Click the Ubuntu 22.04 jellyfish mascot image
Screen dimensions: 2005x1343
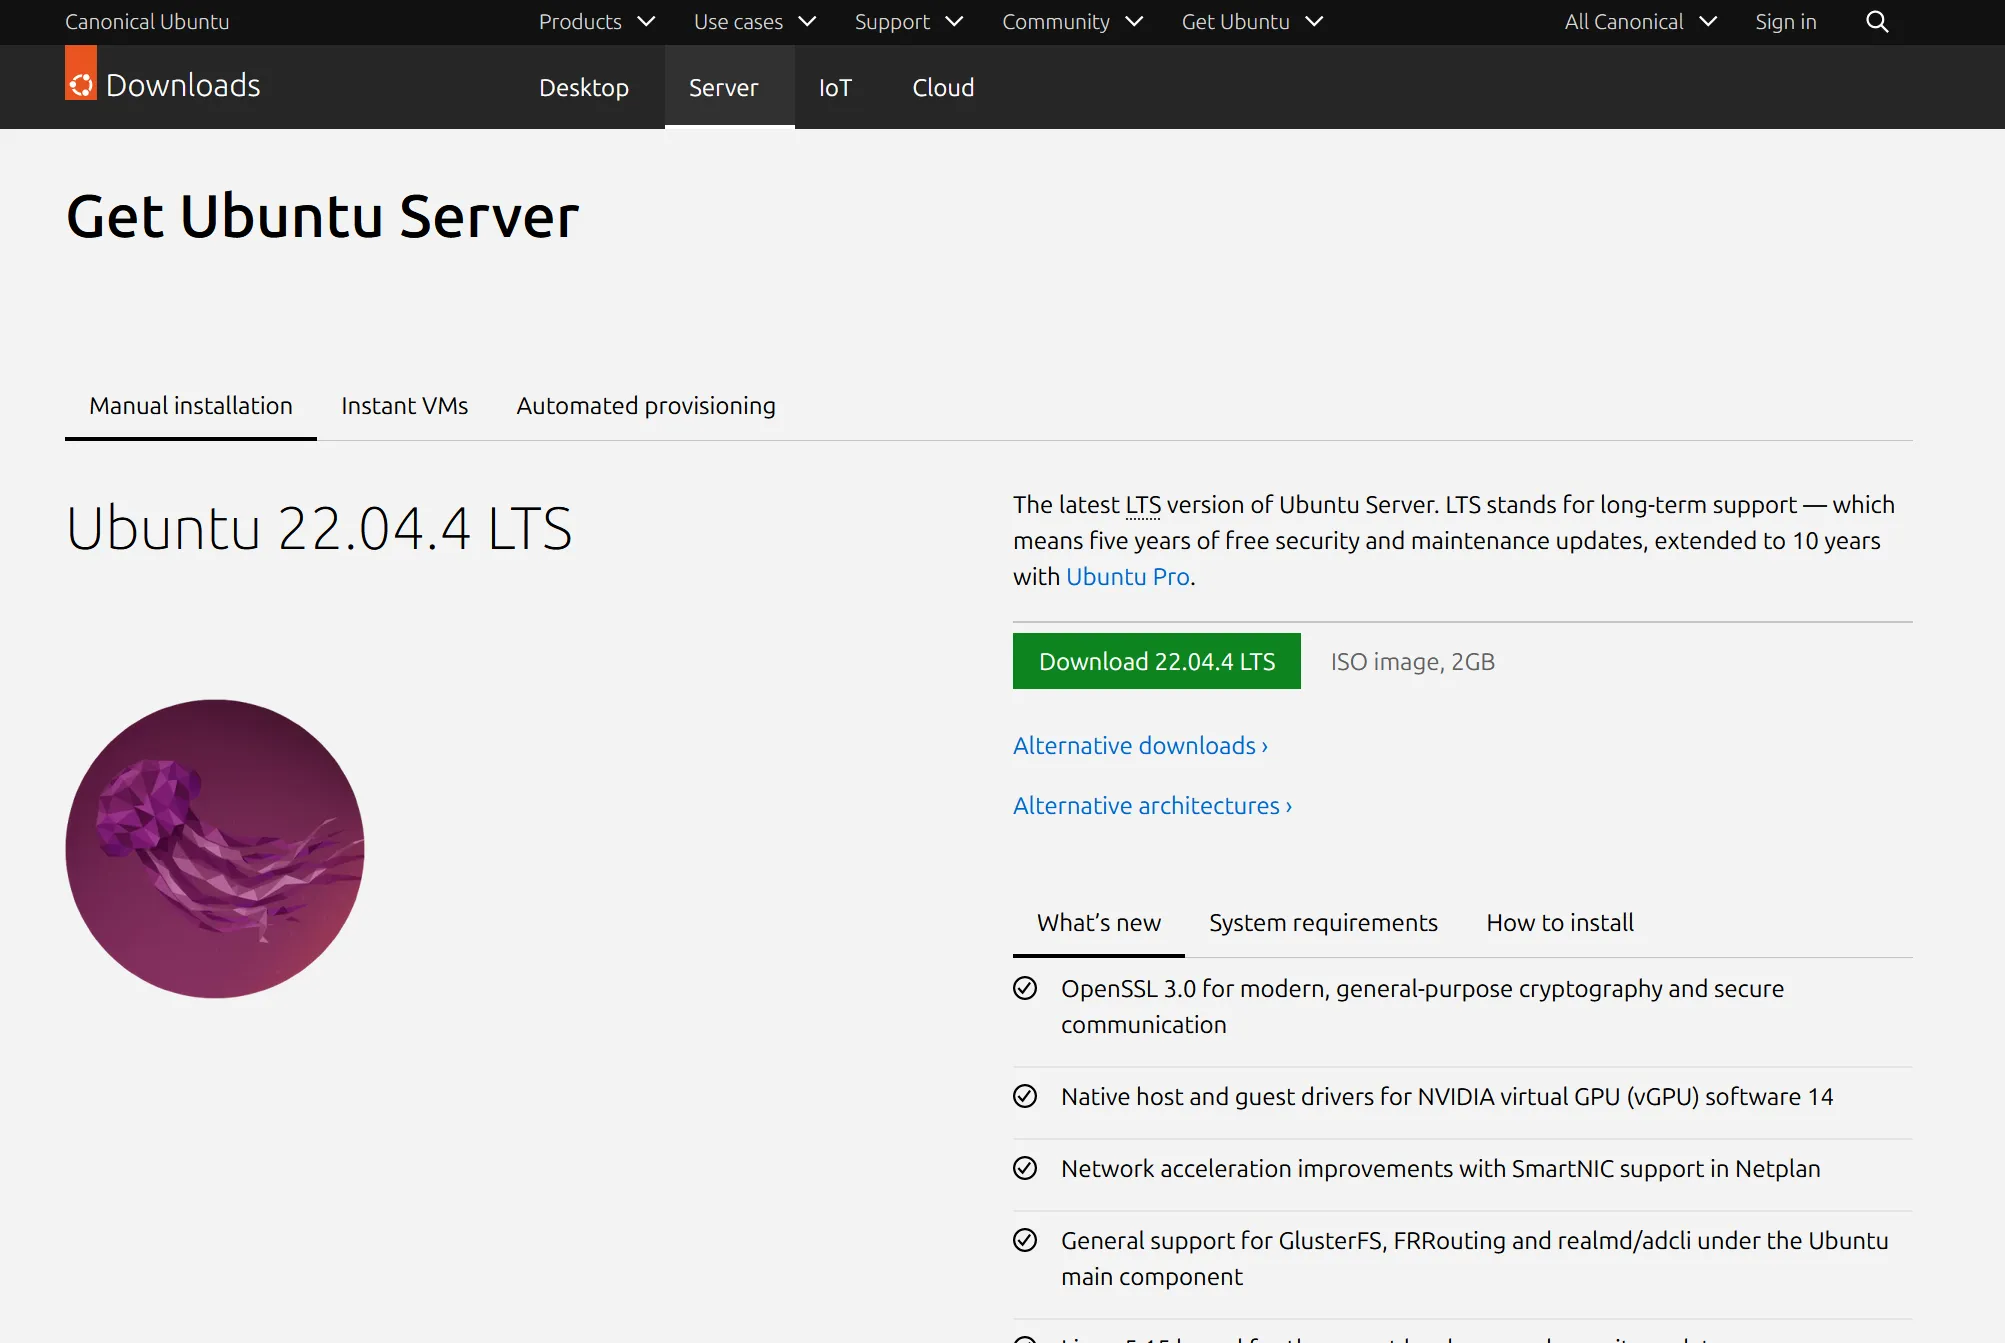click(x=215, y=848)
